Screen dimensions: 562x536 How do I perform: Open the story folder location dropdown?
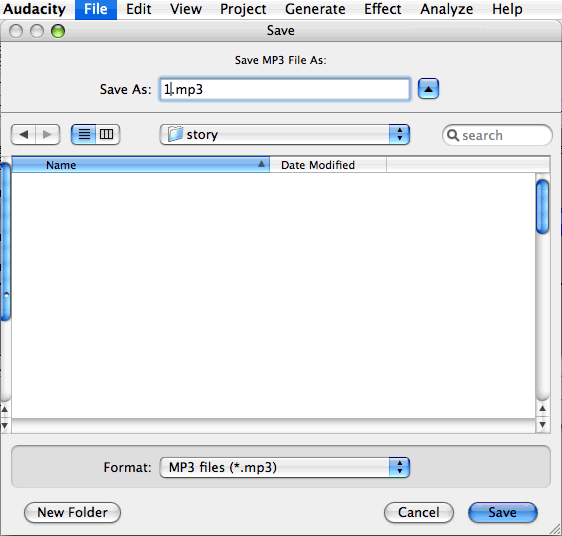tap(285, 134)
